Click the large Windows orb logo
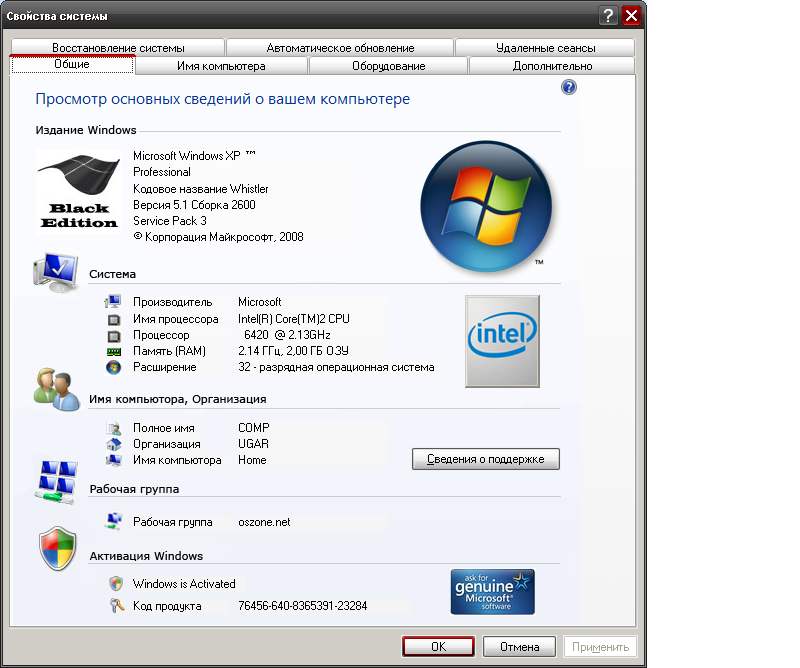 tap(486, 205)
